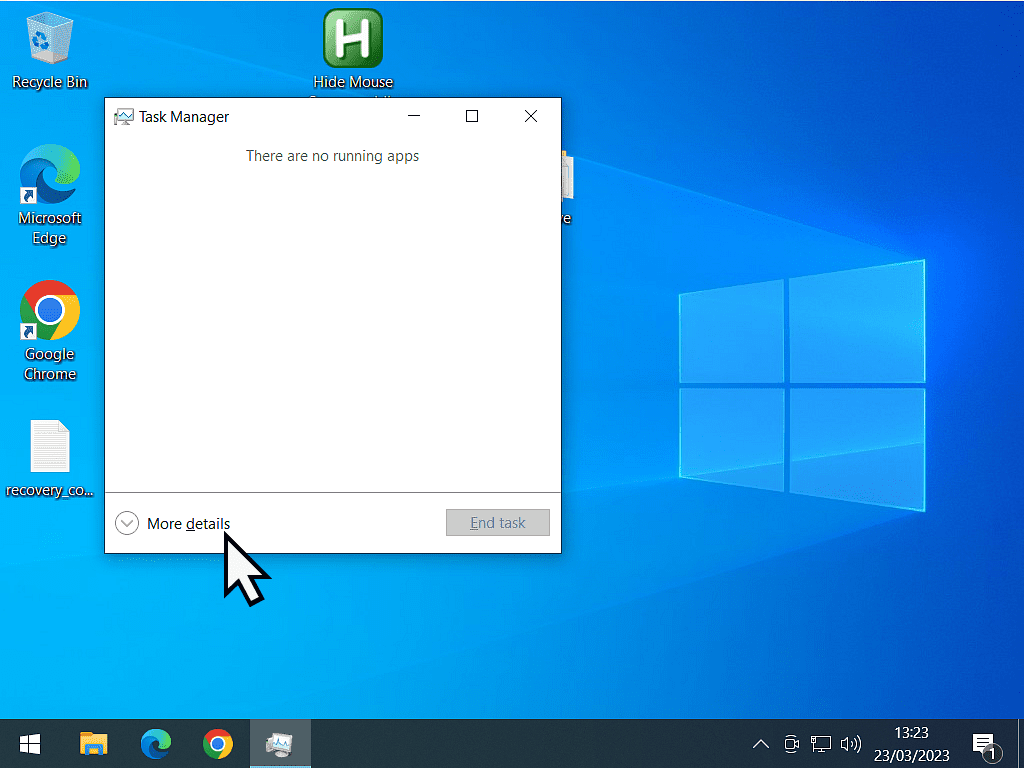
Task: Launch Edge from the taskbar
Action: pos(155,744)
